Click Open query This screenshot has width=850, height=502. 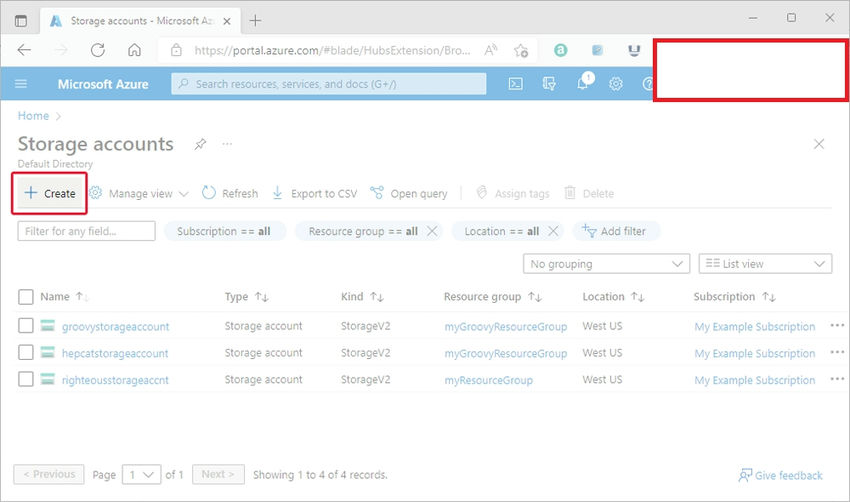pos(409,194)
